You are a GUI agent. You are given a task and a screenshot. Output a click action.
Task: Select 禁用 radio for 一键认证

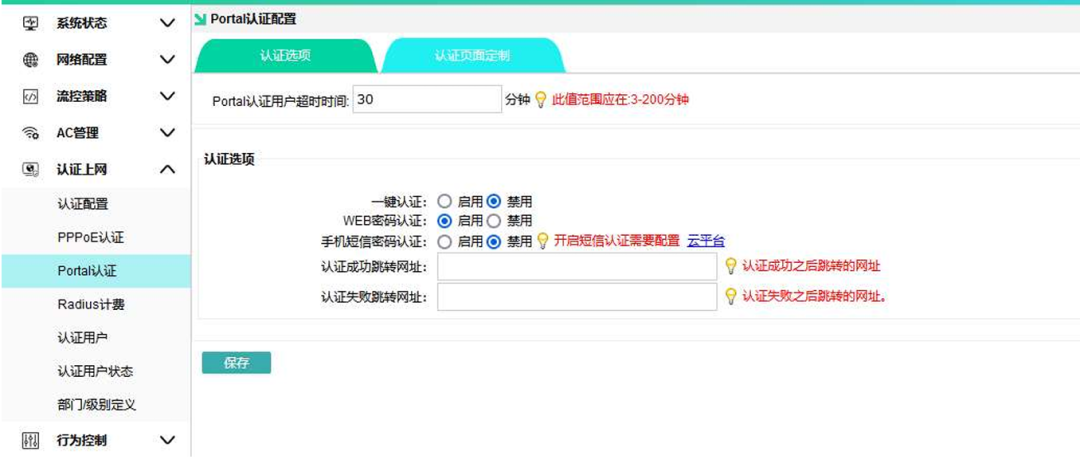[x=494, y=202]
